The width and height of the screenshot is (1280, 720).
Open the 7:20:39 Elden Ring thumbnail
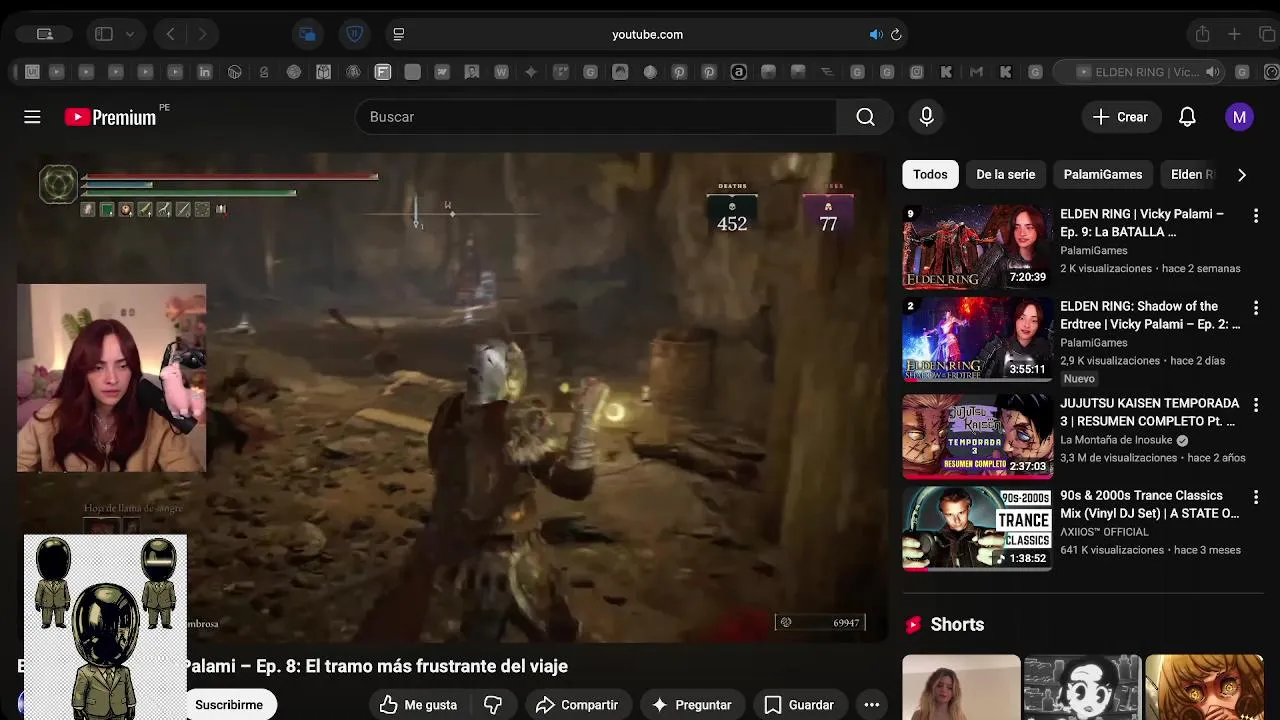[977, 247]
